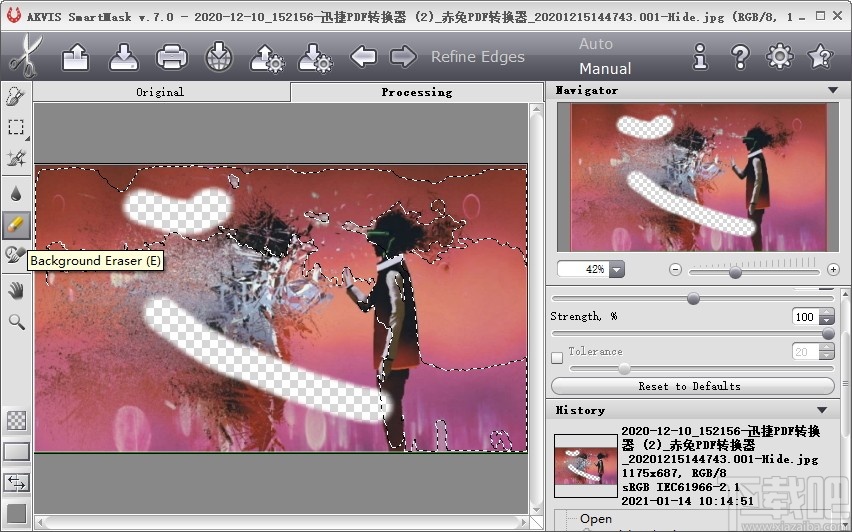Click the Tolerance value spinner arrows

(x=826, y=352)
